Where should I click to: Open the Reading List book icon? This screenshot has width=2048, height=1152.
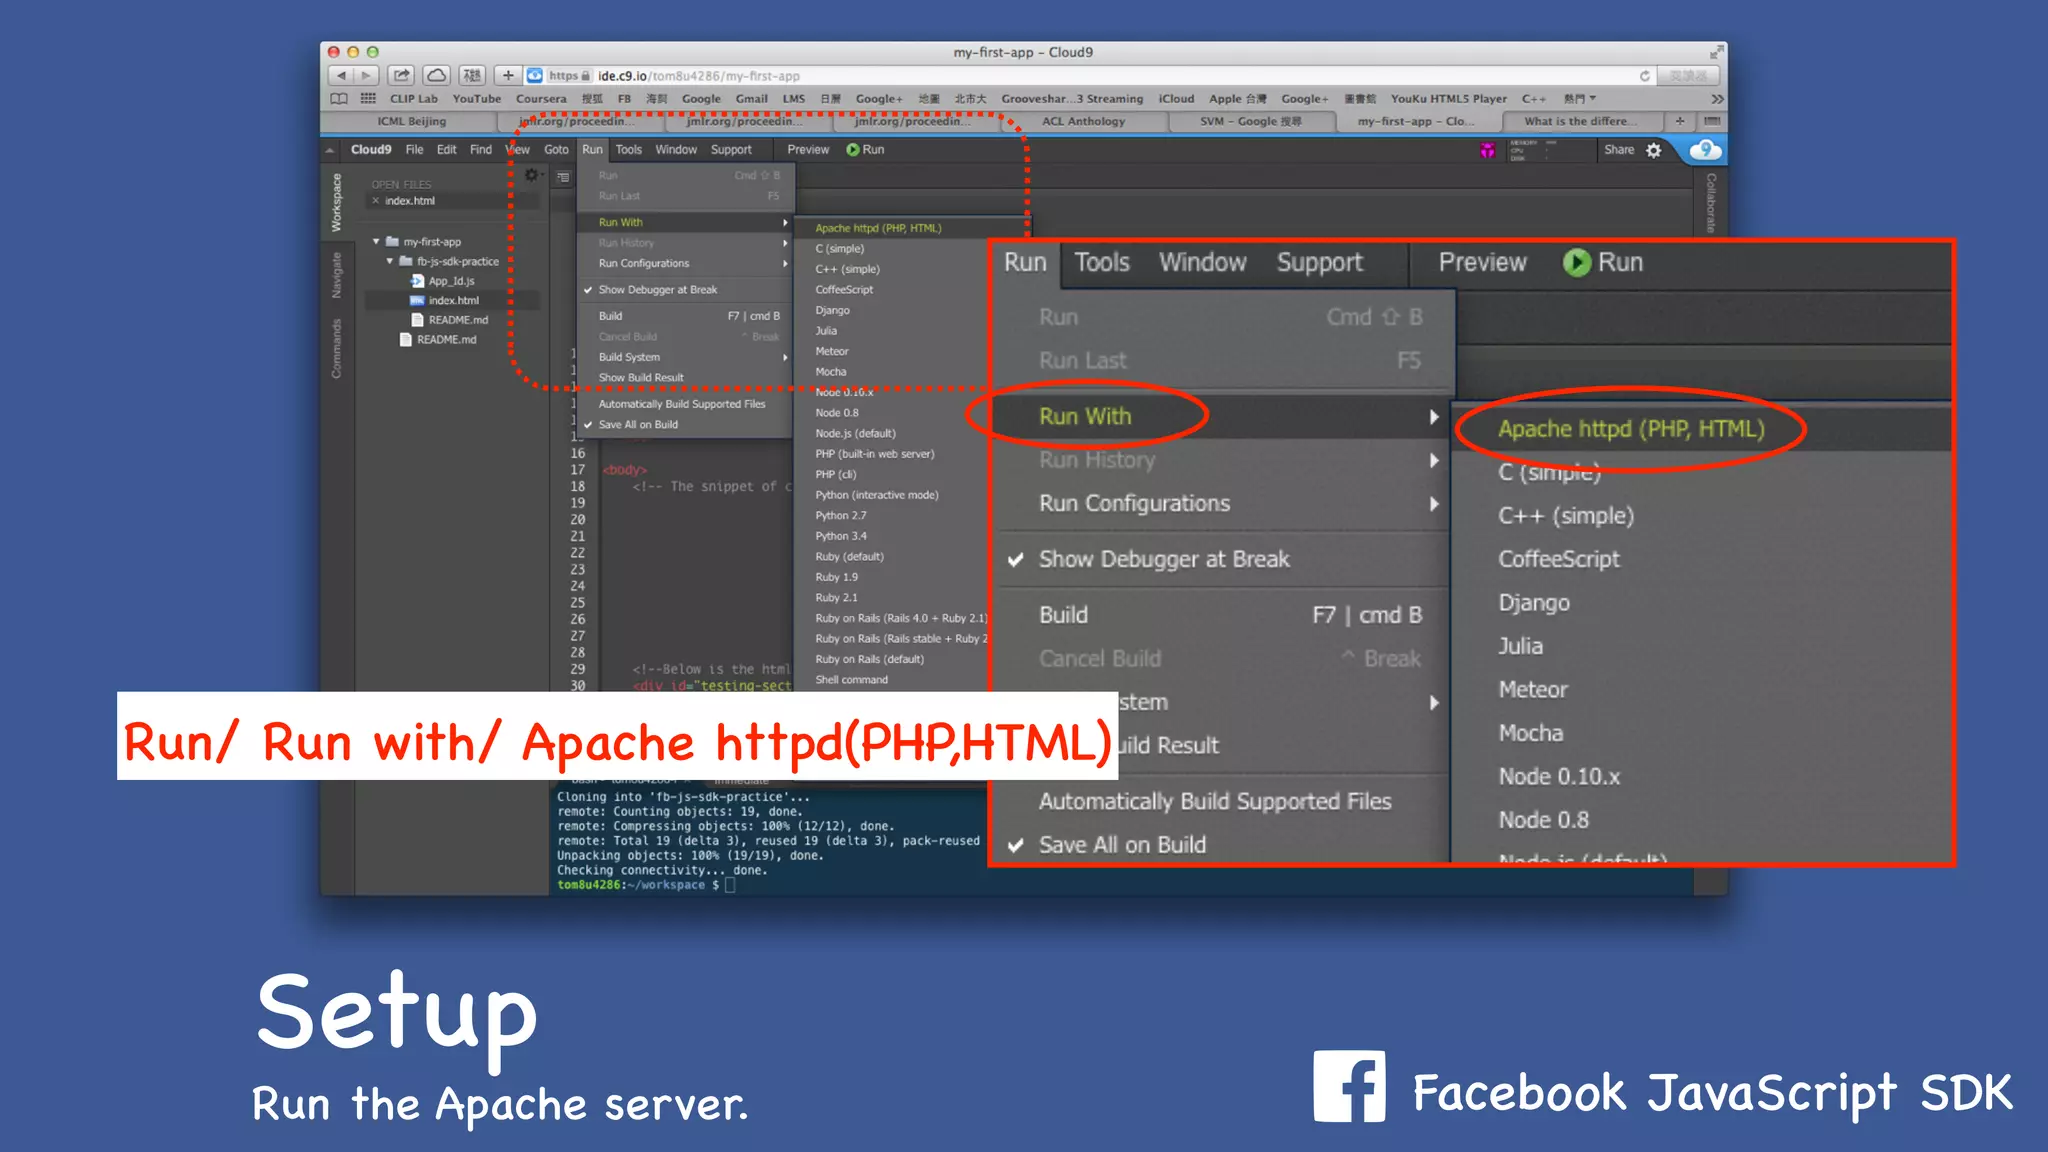pyautogui.click(x=339, y=99)
